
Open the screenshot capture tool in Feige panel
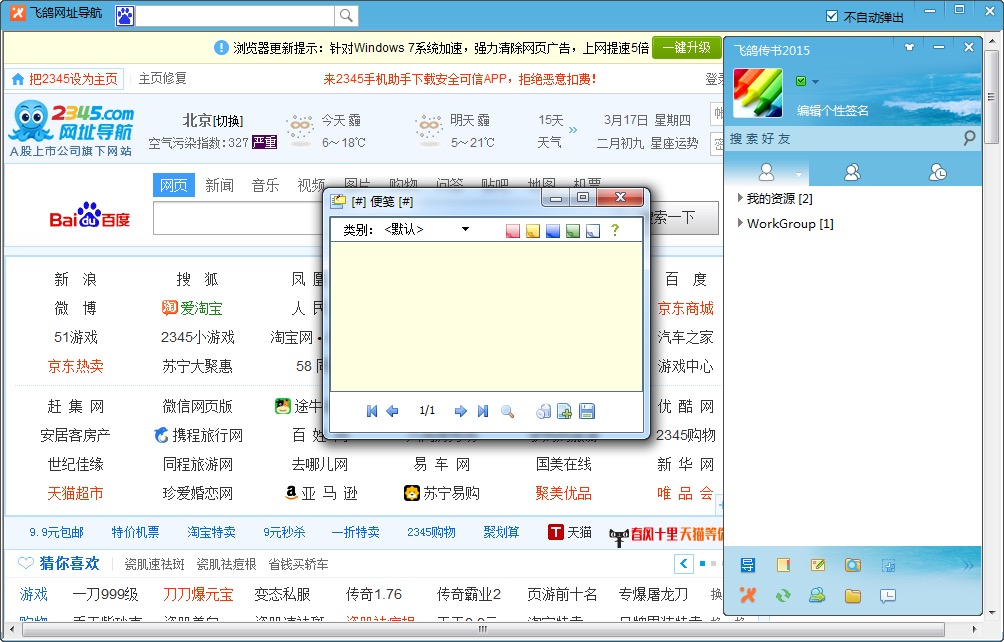tap(852, 565)
